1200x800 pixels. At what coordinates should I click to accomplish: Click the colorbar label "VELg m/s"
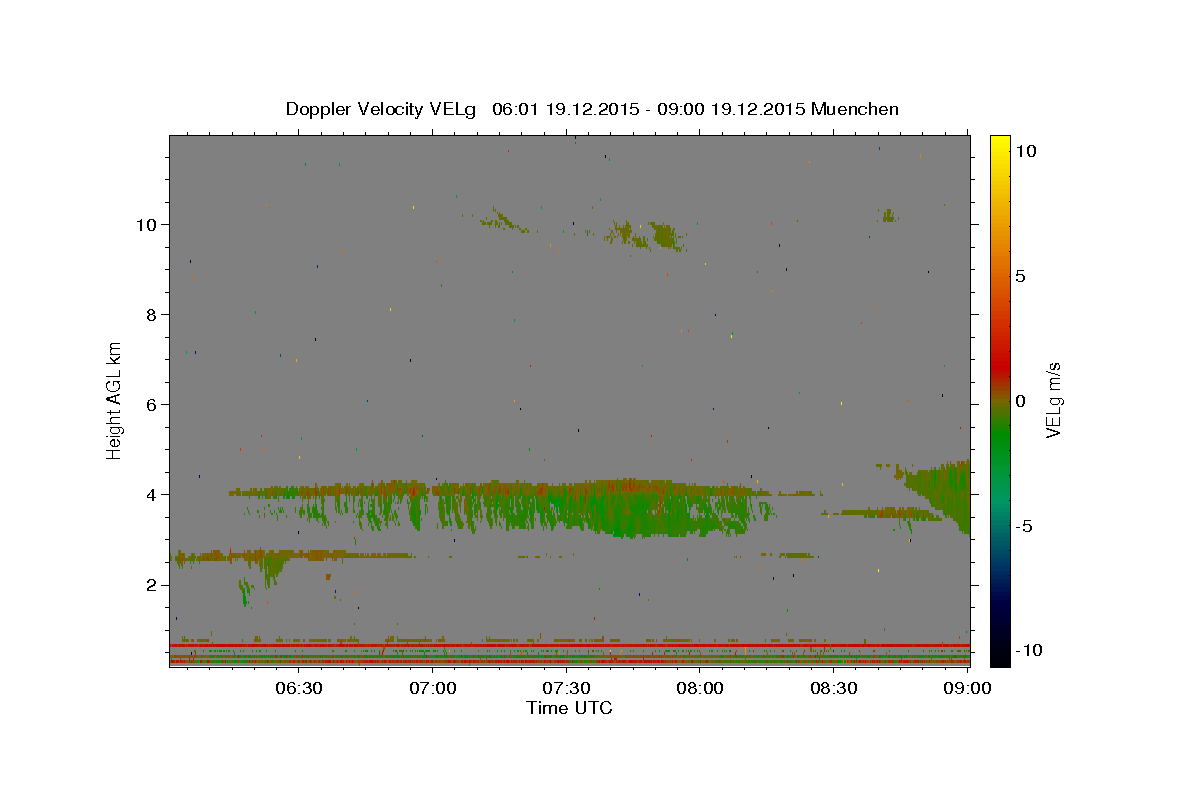pos(1053,400)
